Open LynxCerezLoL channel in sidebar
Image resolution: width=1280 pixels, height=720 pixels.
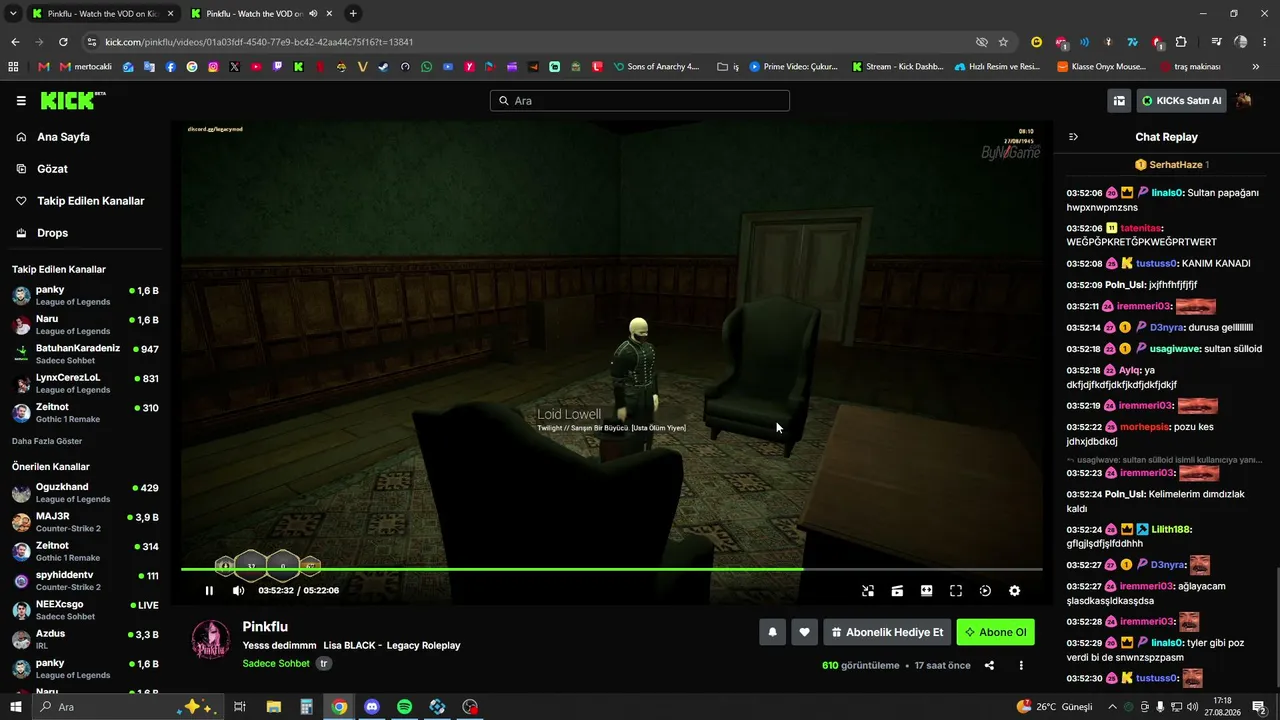85,383
